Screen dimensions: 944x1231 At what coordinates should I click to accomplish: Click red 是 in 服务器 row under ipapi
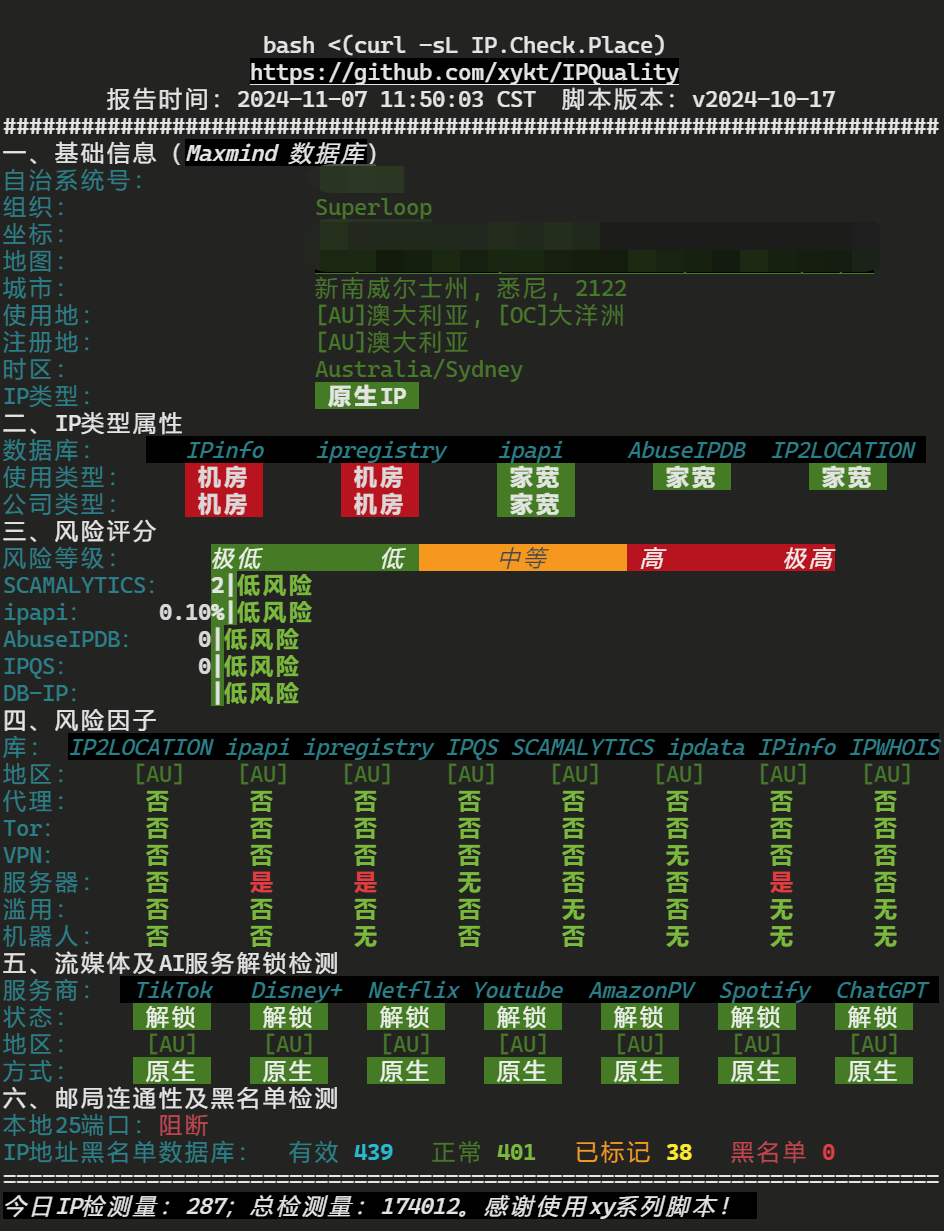(262, 882)
